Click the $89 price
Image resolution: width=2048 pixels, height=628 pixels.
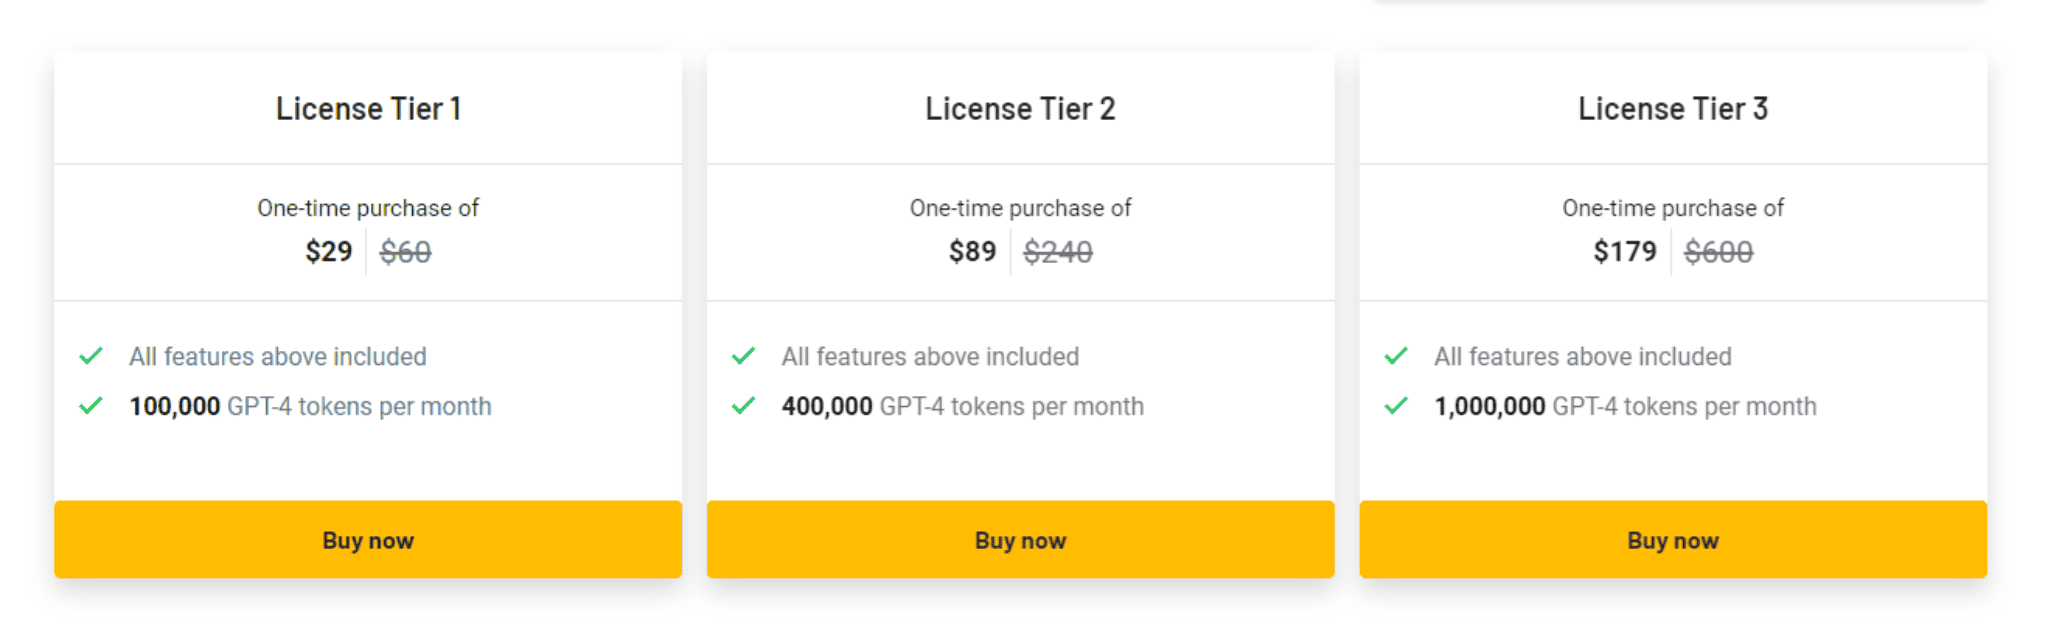coord(973,251)
